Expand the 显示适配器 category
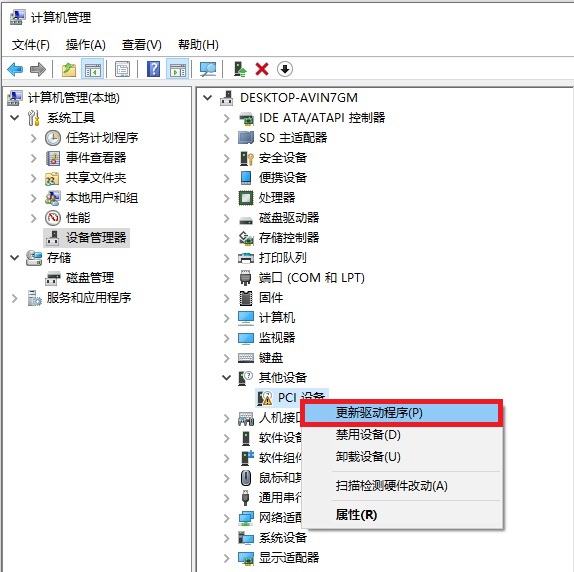This screenshot has height=572, width=574. click(x=227, y=558)
